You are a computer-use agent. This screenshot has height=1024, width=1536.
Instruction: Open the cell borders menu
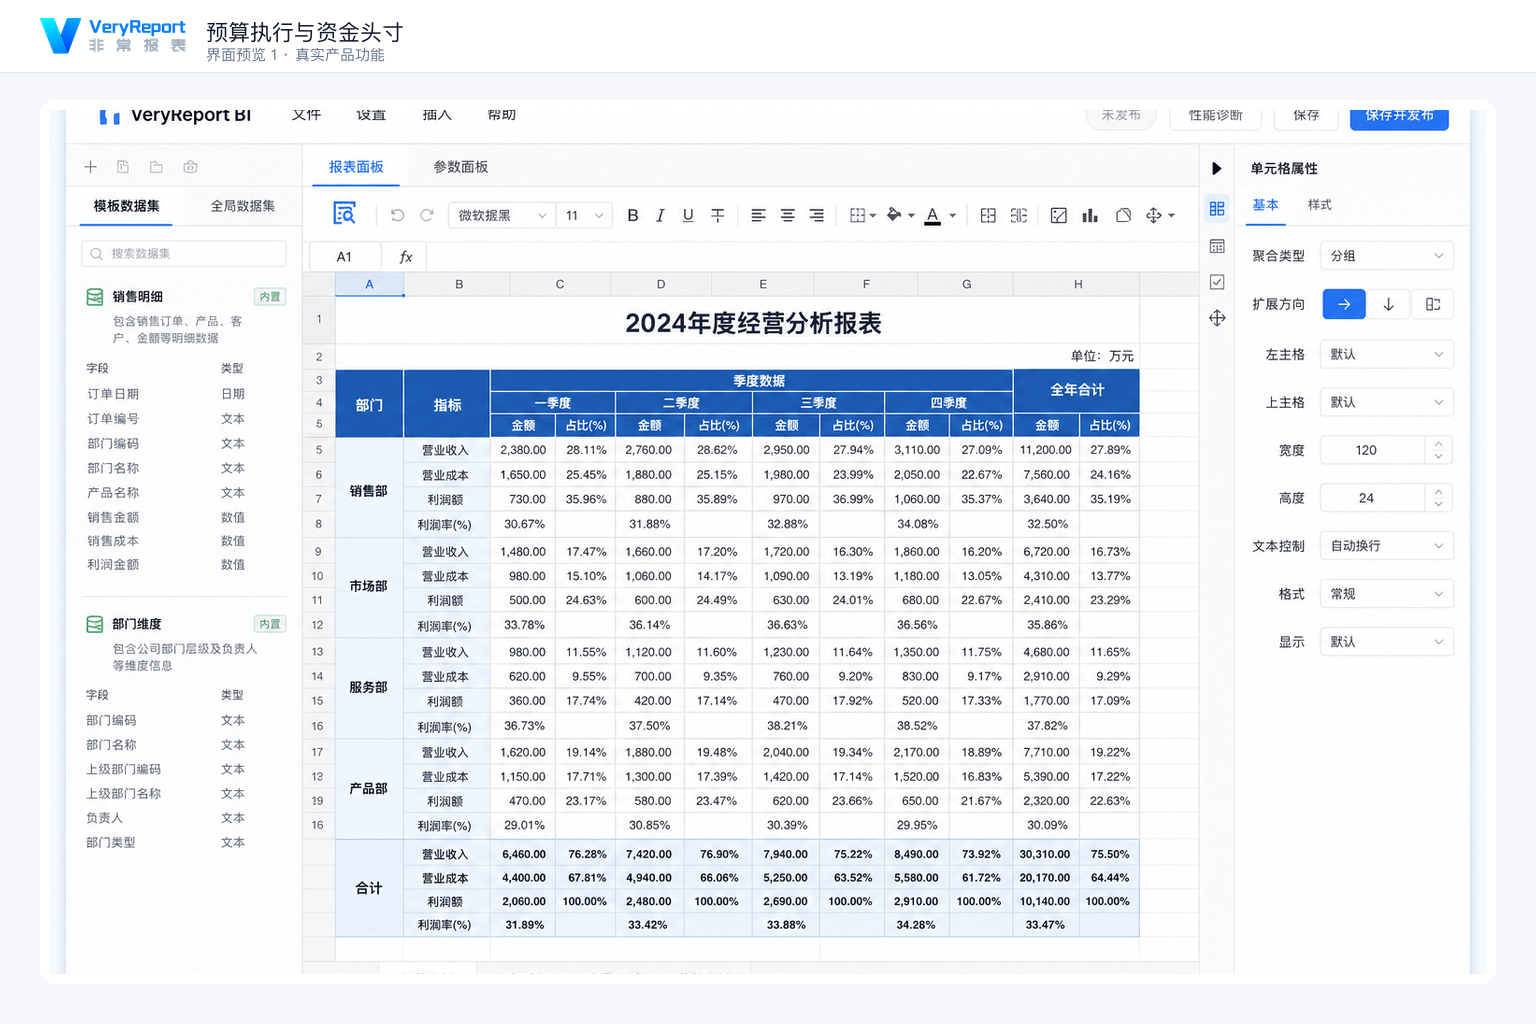[862, 215]
